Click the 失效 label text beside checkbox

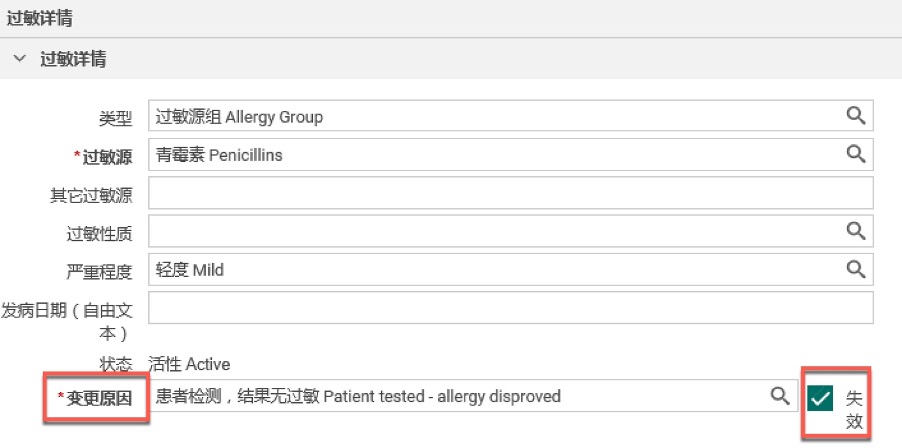pyautogui.click(x=854, y=409)
